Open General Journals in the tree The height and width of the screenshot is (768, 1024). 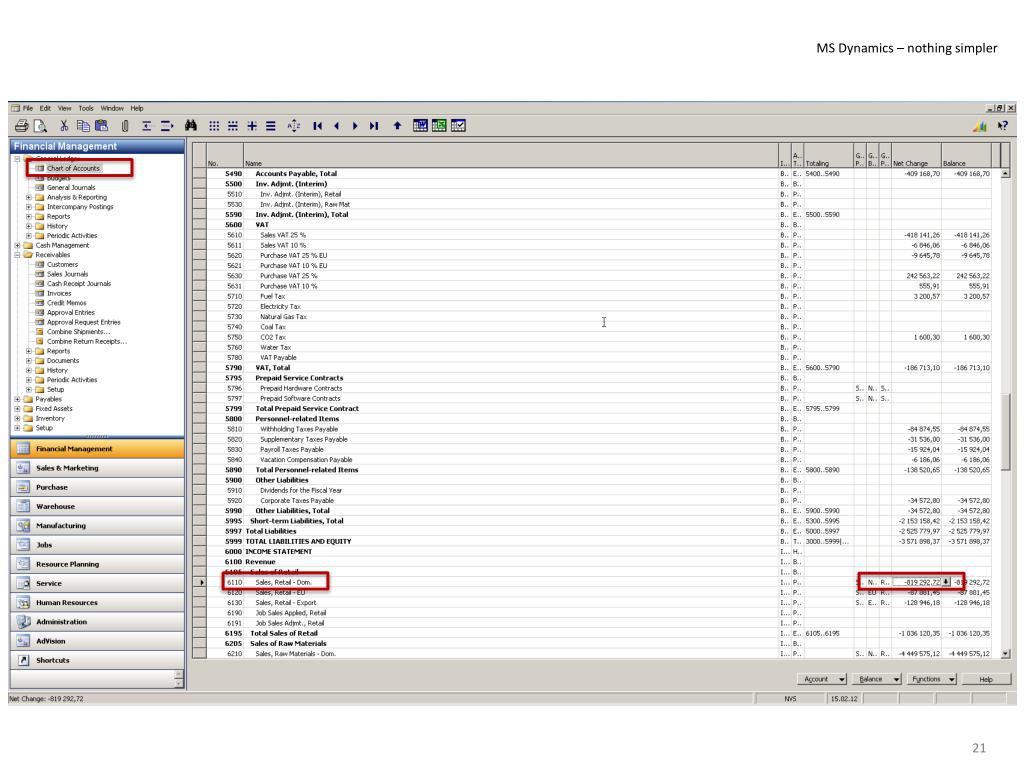tap(71, 187)
